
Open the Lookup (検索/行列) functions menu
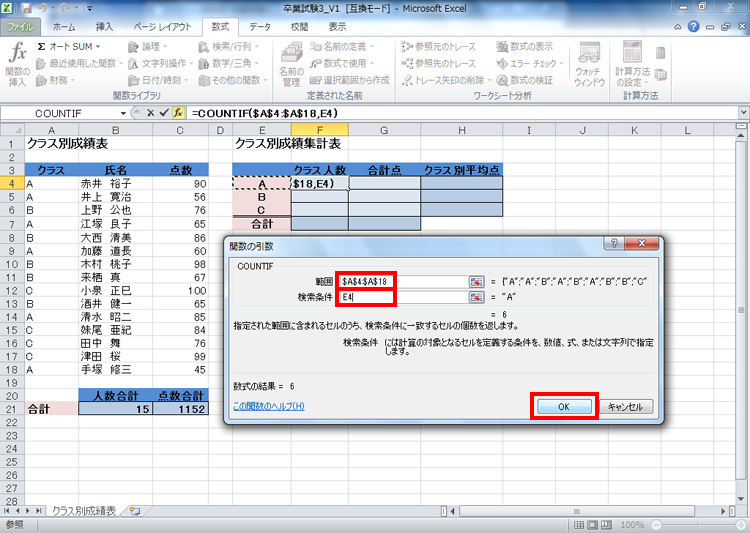pos(229,47)
